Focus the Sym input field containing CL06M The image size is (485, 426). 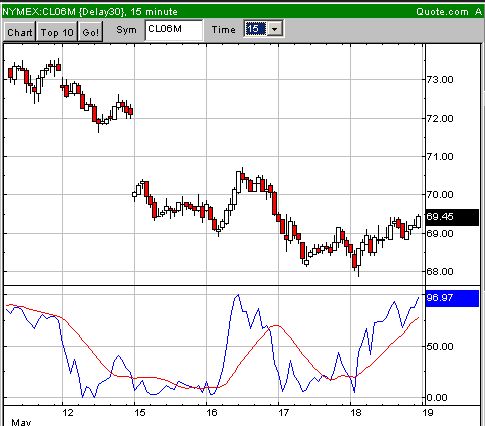point(174,30)
